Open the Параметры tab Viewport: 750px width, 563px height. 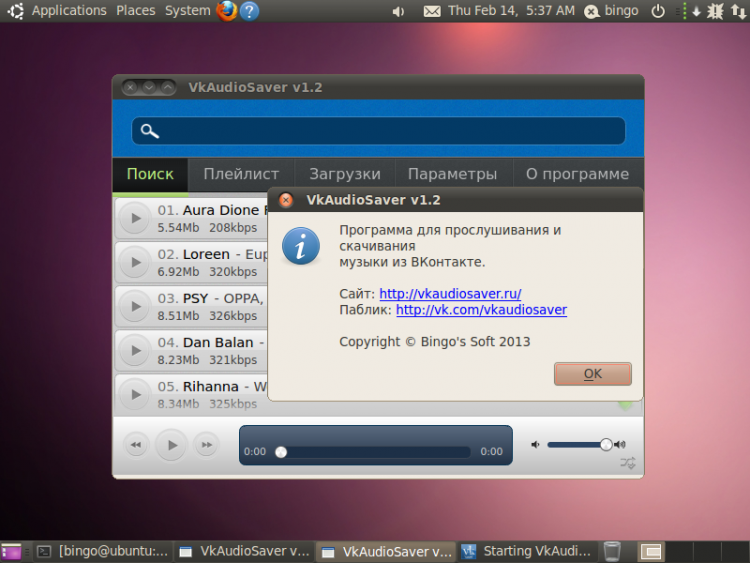(452, 174)
